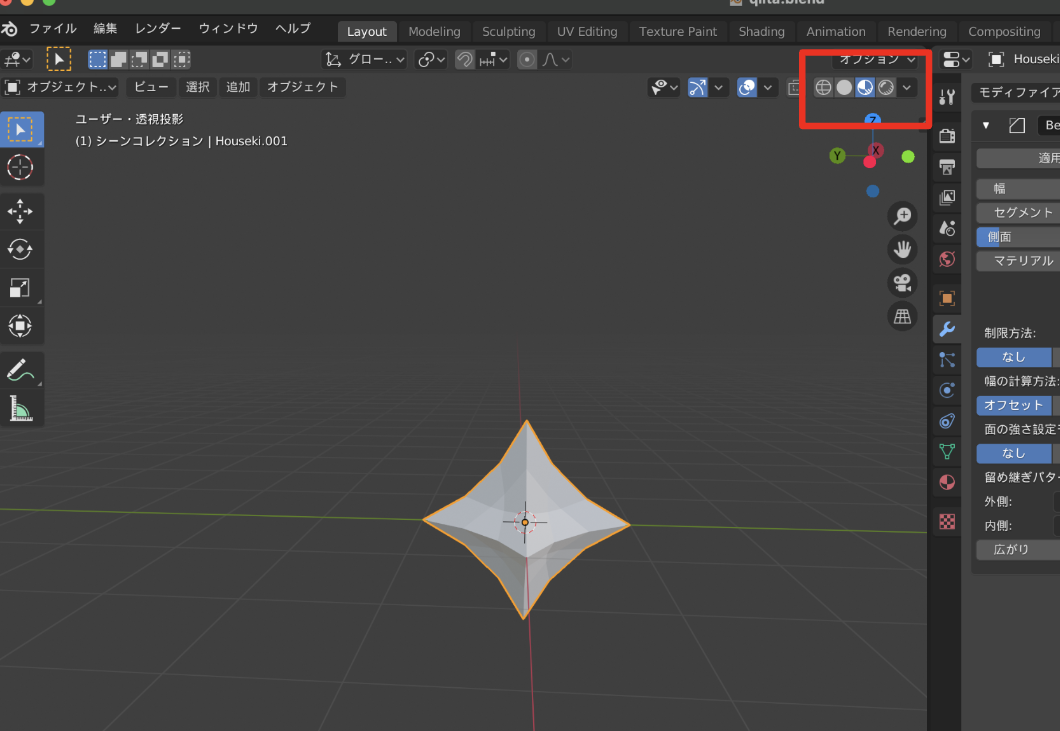
Task: Toggle the snap magnet button
Action: coord(464,60)
